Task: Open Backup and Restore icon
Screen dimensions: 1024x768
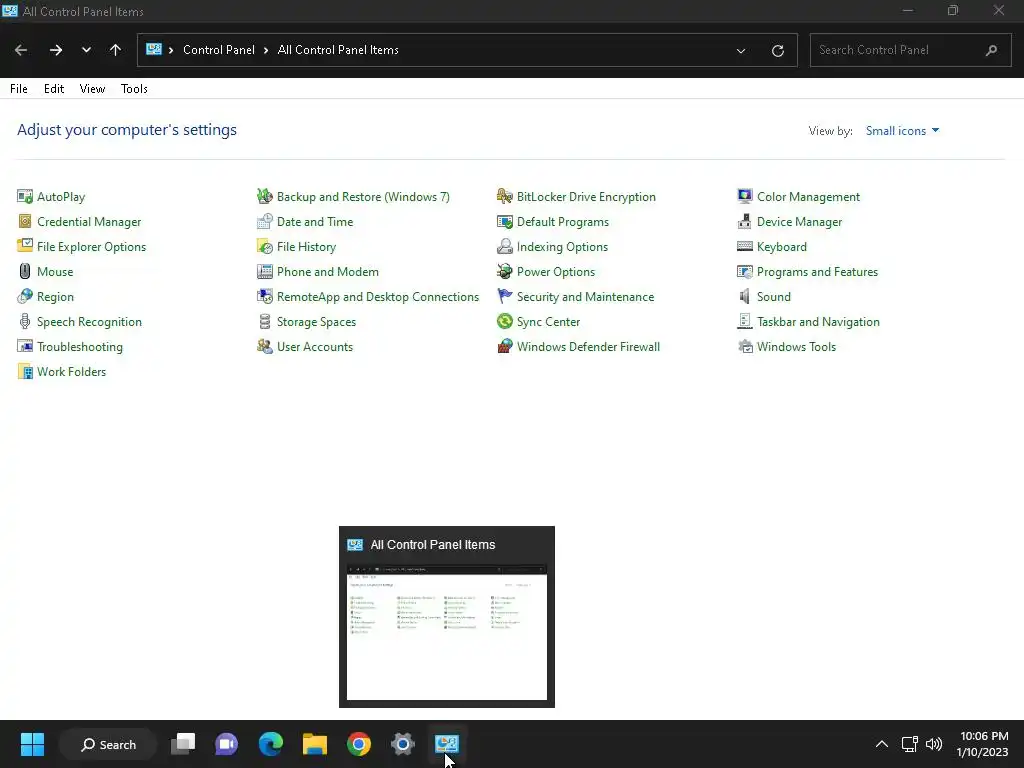Action: click(264, 197)
